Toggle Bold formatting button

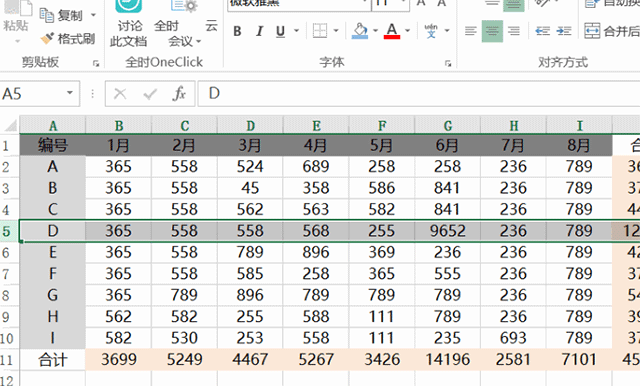click(x=237, y=31)
